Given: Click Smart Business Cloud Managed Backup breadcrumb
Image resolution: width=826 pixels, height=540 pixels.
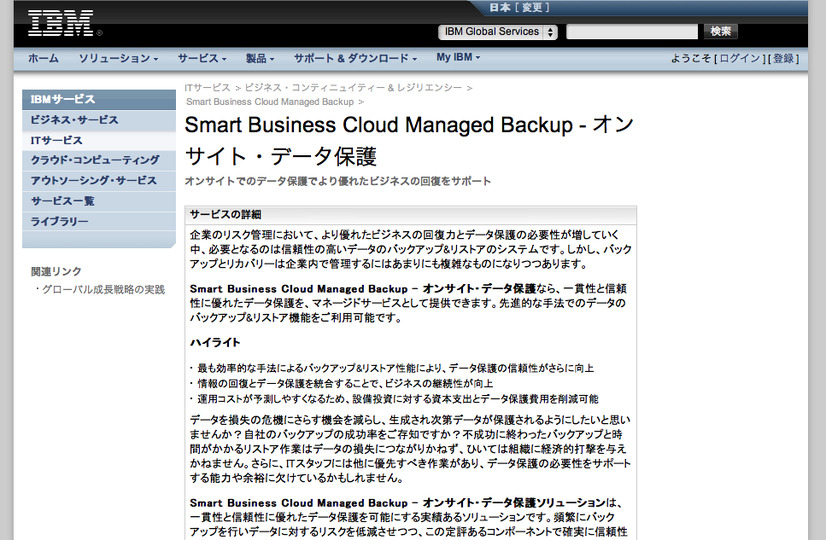Looking at the screenshot, I should tap(270, 102).
